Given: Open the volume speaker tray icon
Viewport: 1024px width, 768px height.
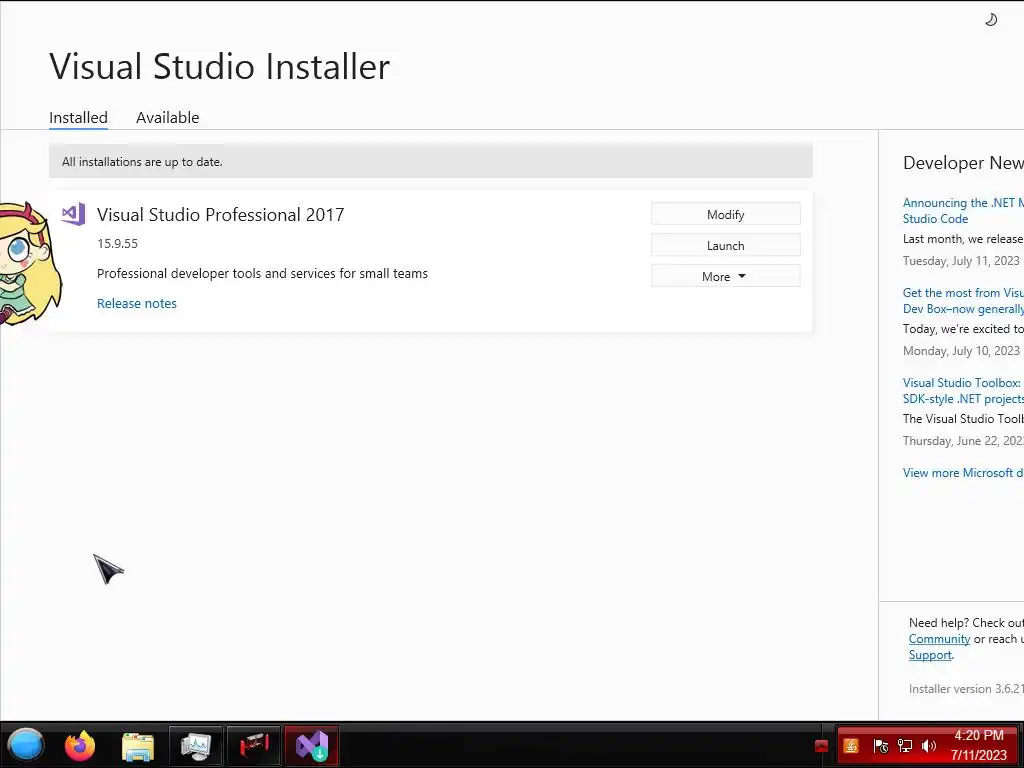Looking at the screenshot, I should click(929, 746).
